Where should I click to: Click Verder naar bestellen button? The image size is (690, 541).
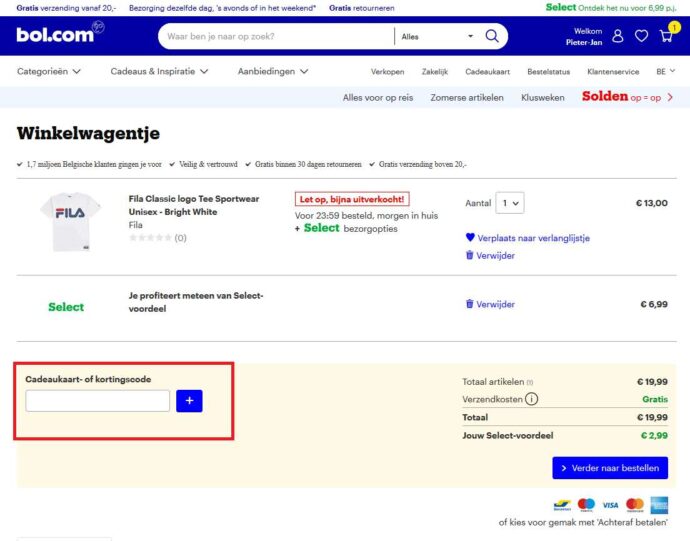click(610, 468)
